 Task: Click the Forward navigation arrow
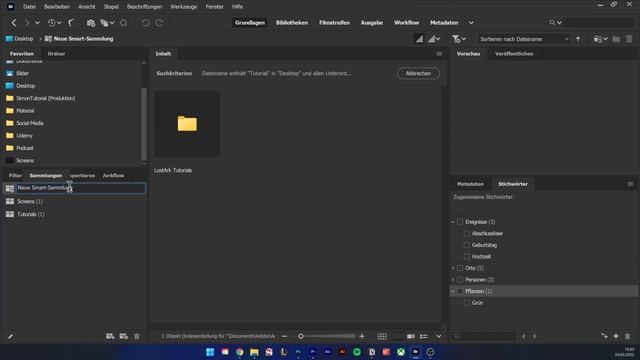pos(27,23)
